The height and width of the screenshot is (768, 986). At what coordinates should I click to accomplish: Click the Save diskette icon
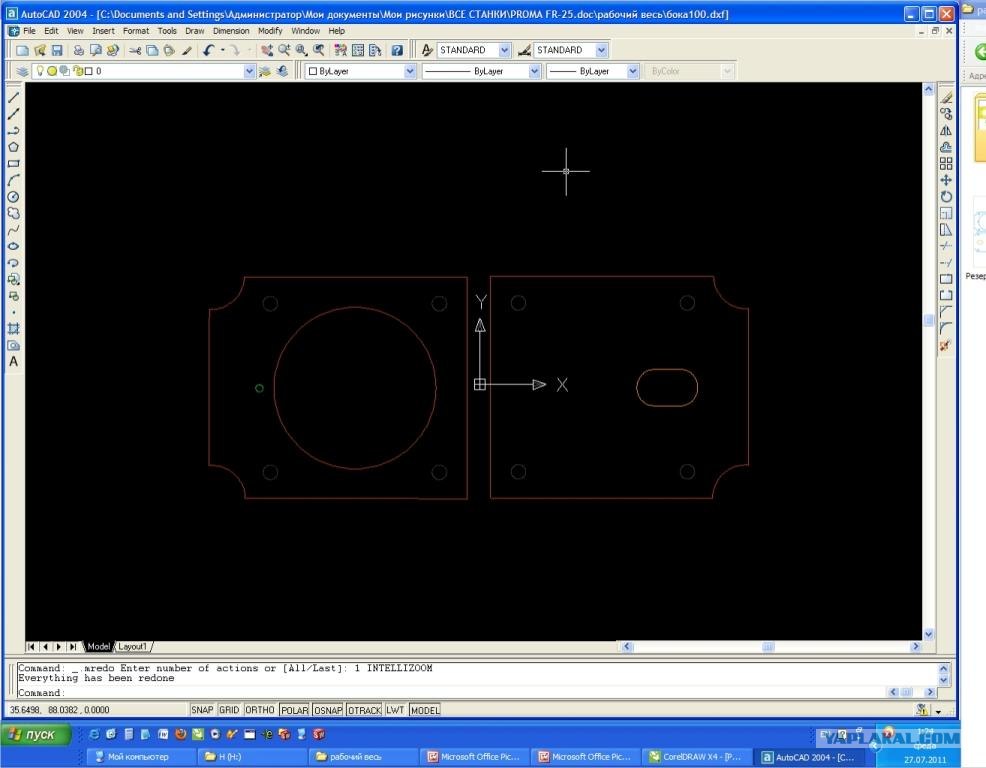pos(57,50)
